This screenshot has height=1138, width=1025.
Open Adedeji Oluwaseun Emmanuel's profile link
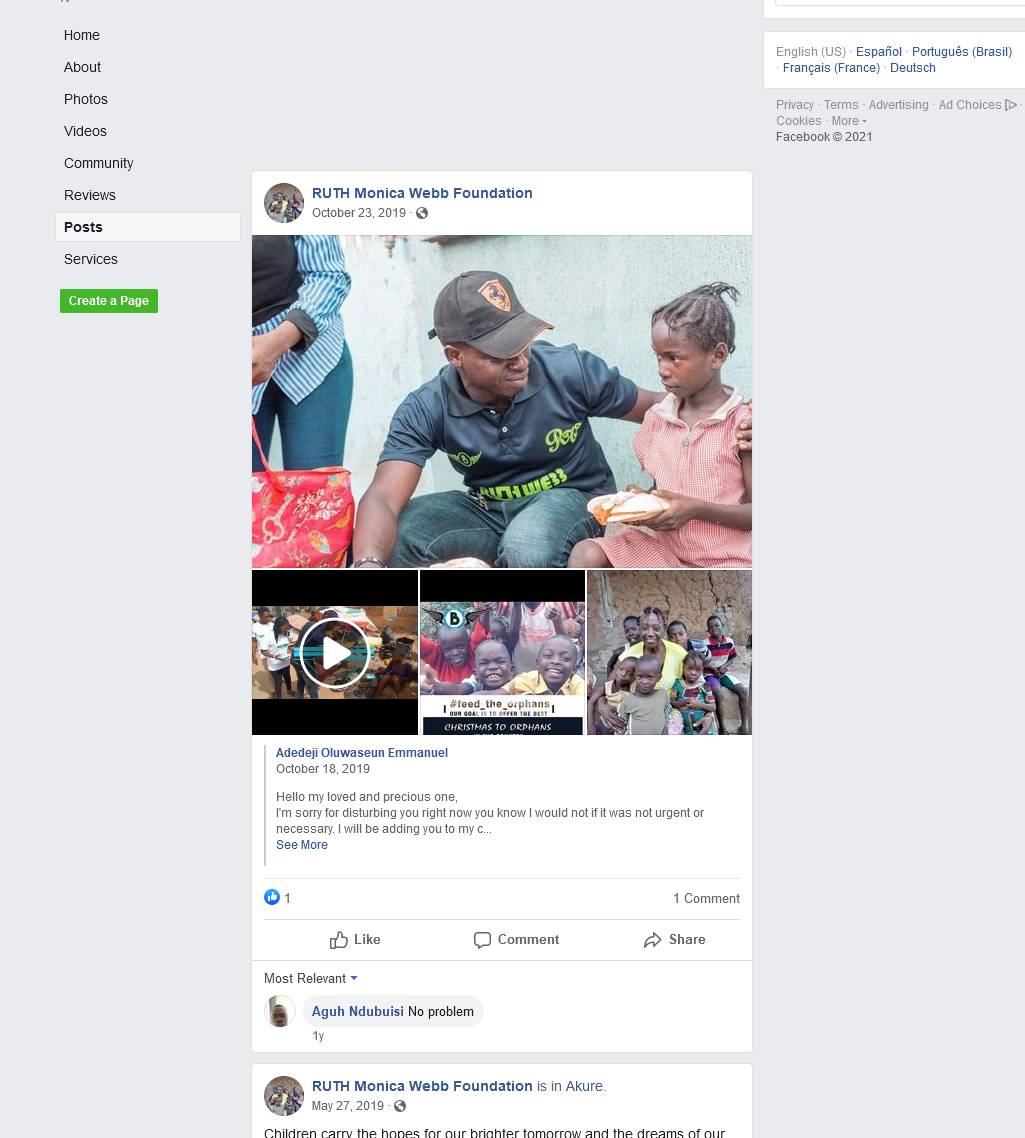362,753
